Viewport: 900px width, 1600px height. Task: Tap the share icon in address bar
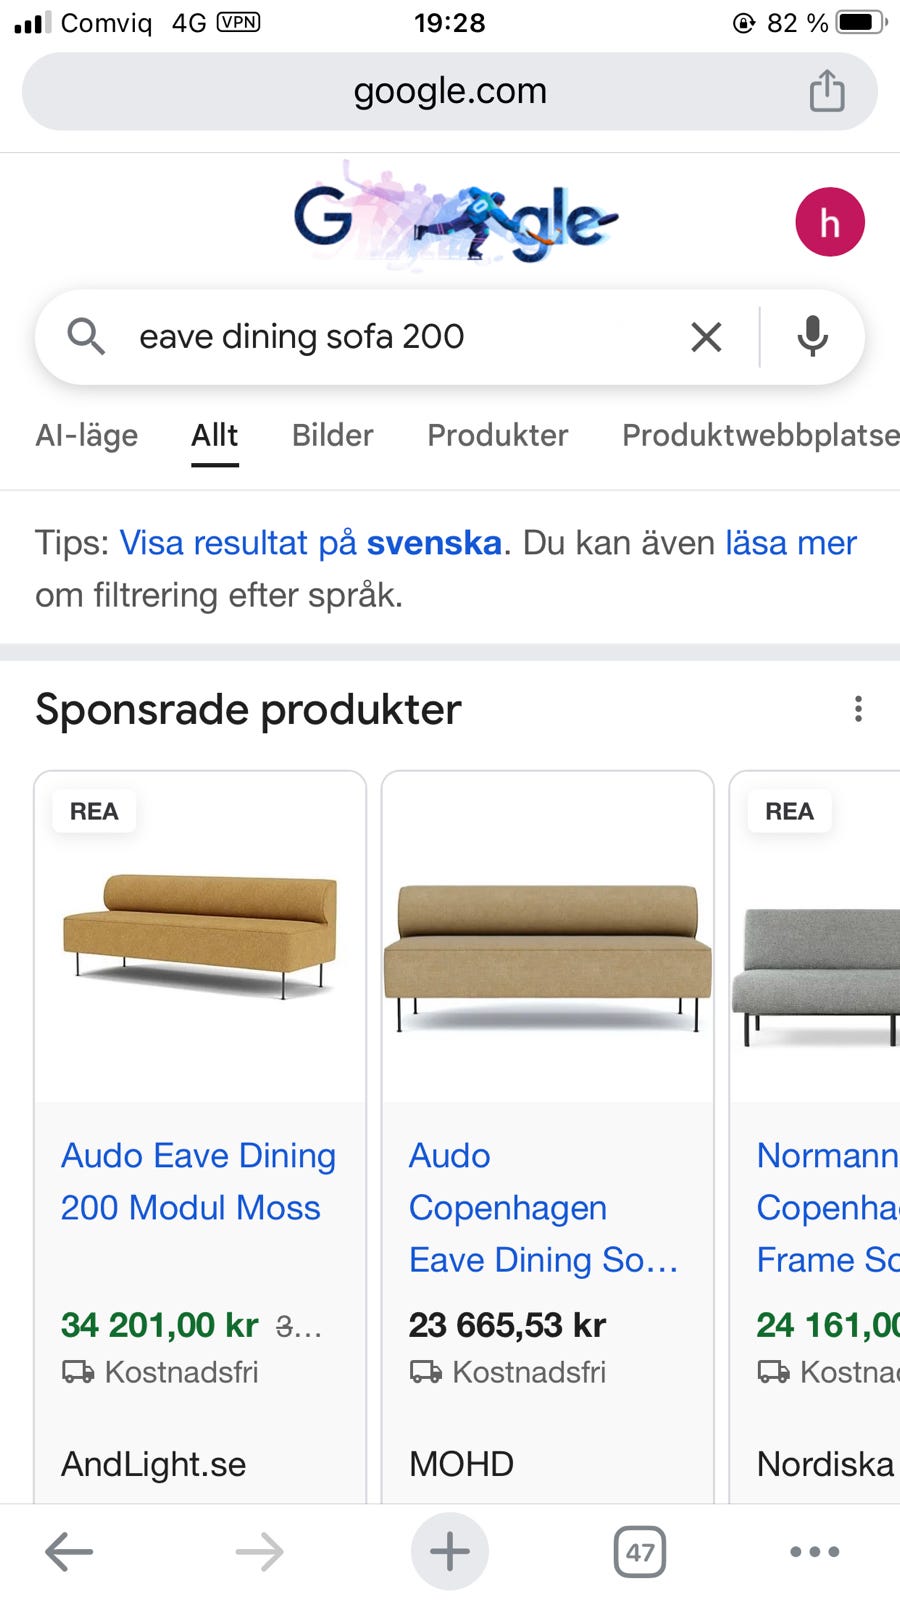click(x=826, y=91)
